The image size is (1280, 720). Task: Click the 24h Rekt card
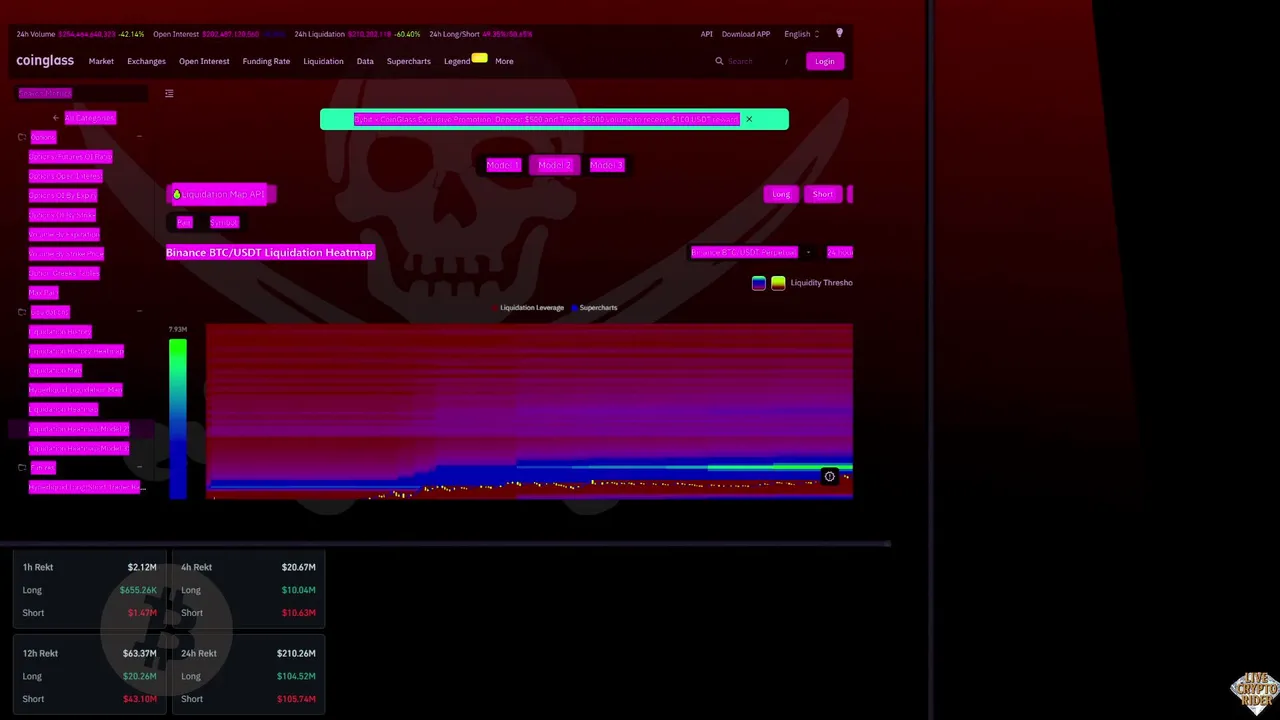(248, 676)
